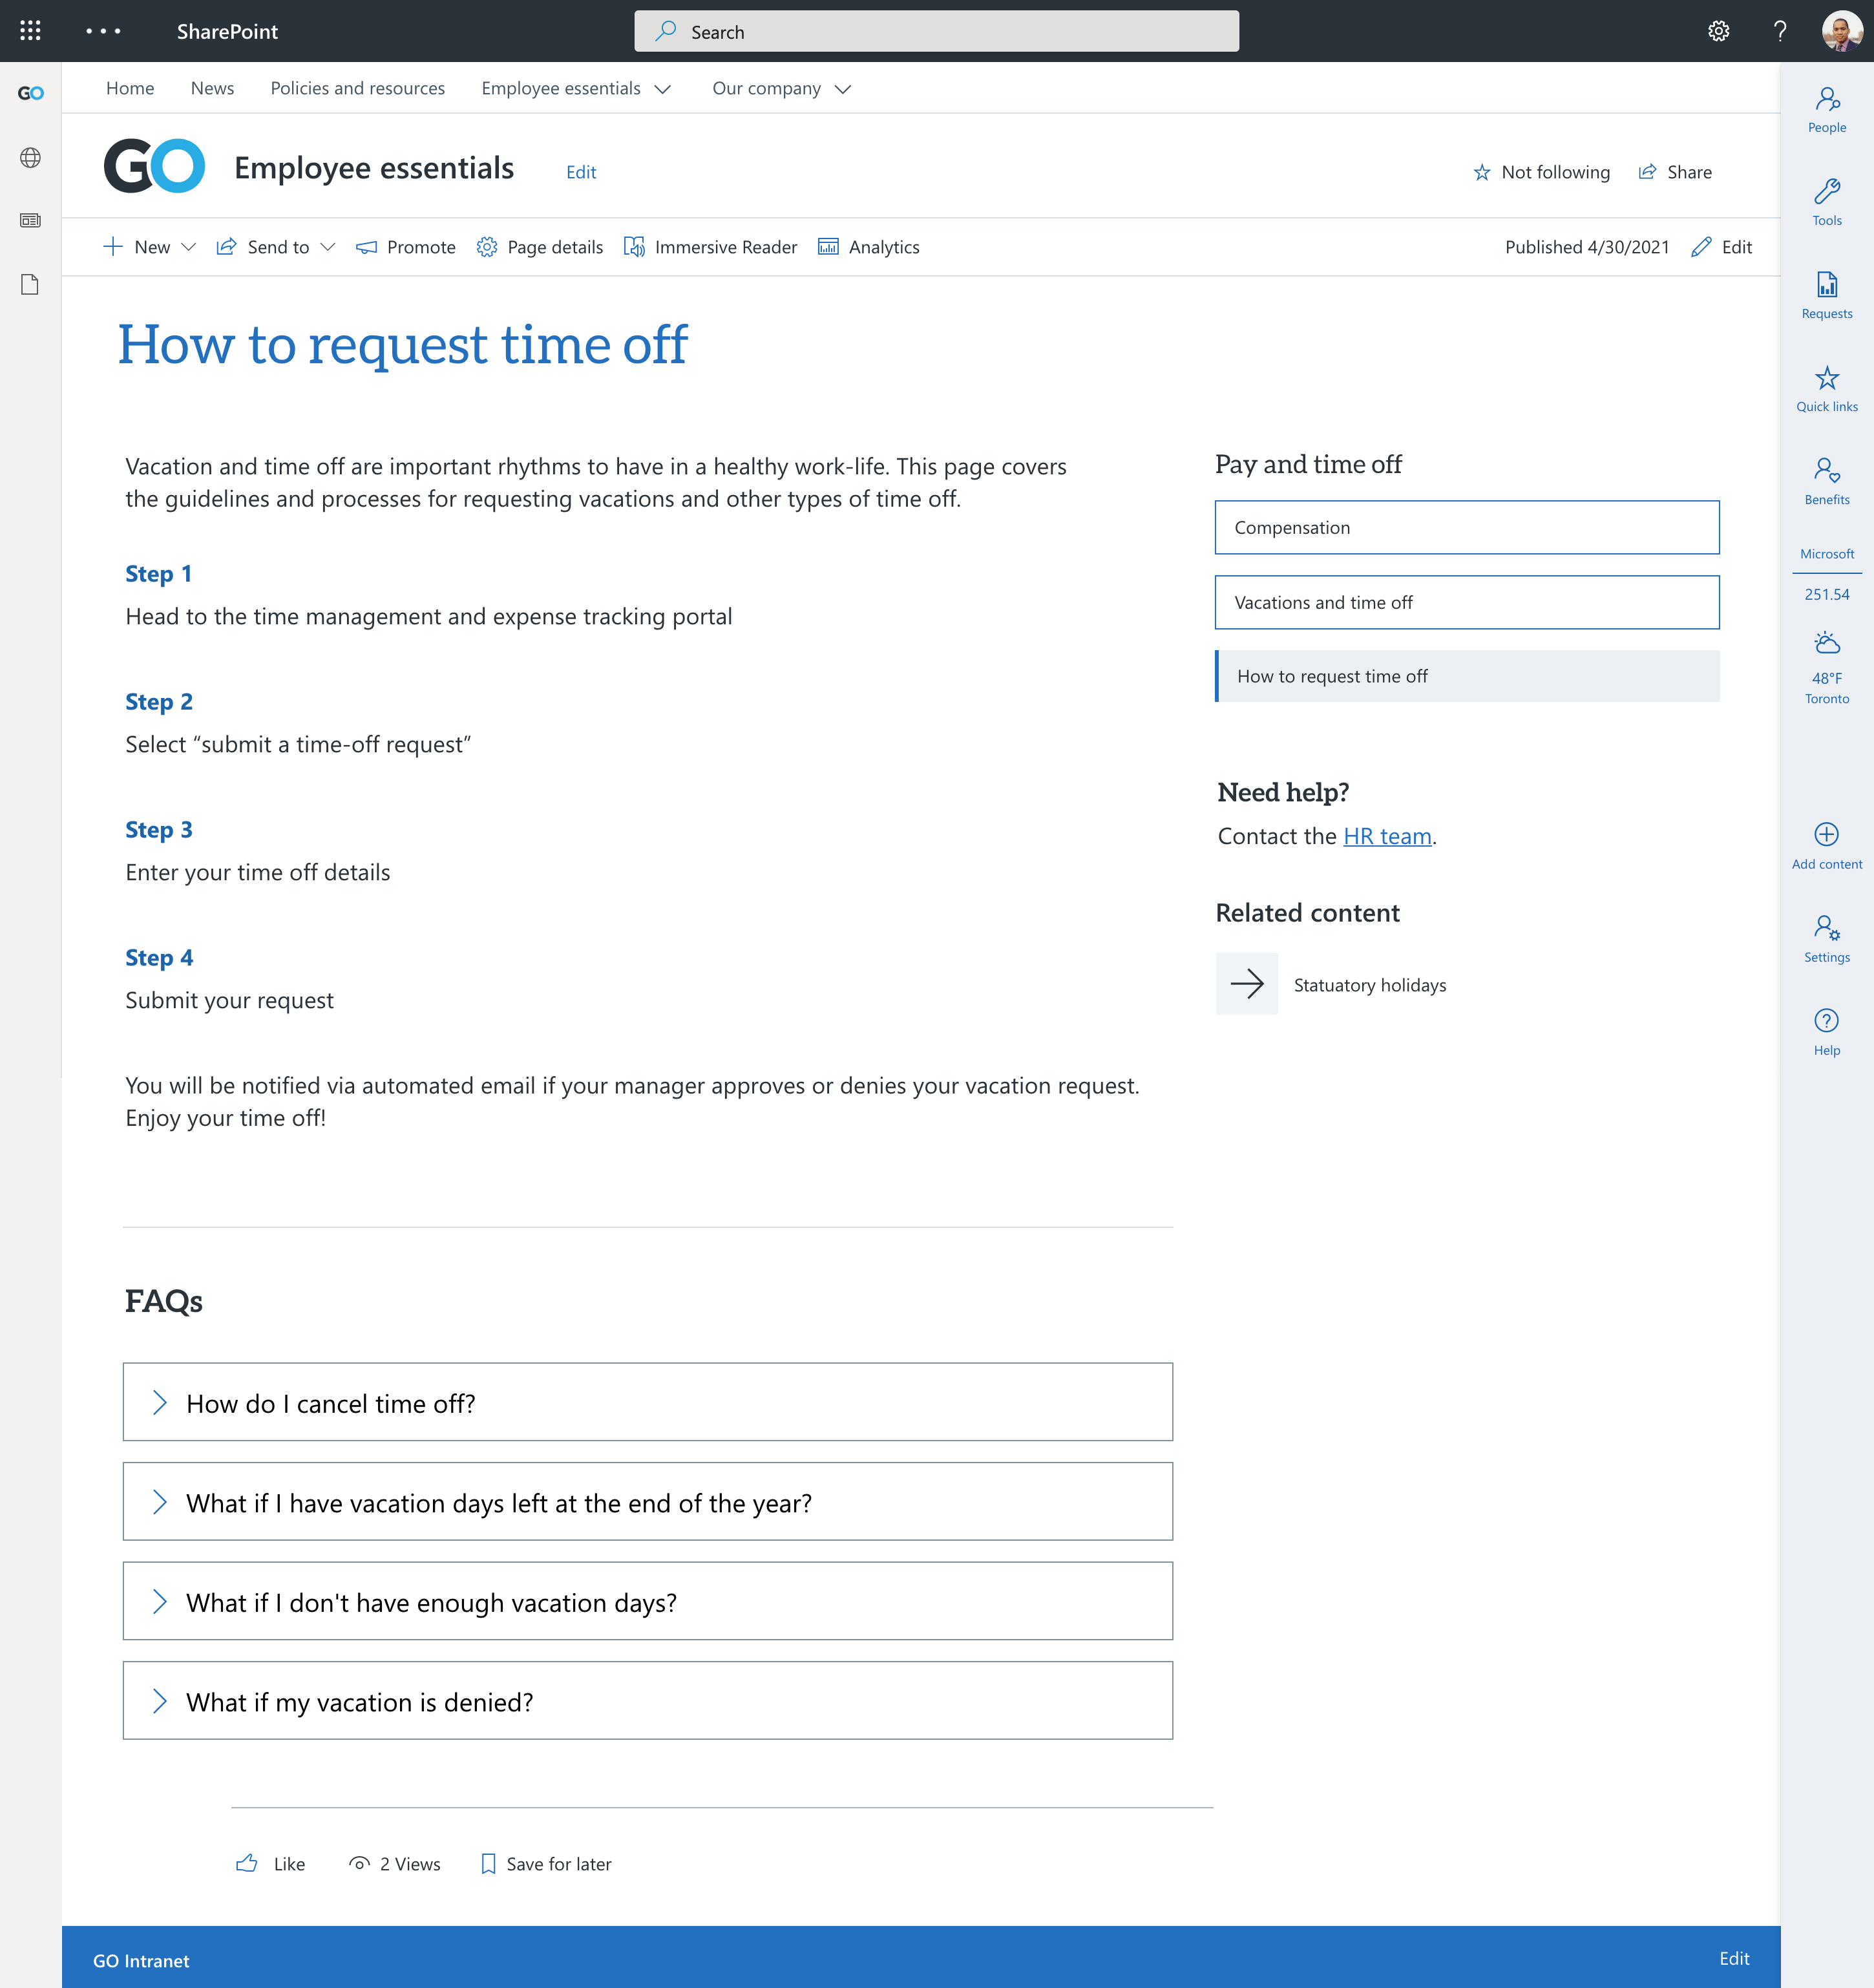
Task: Like this page
Action: [270, 1864]
